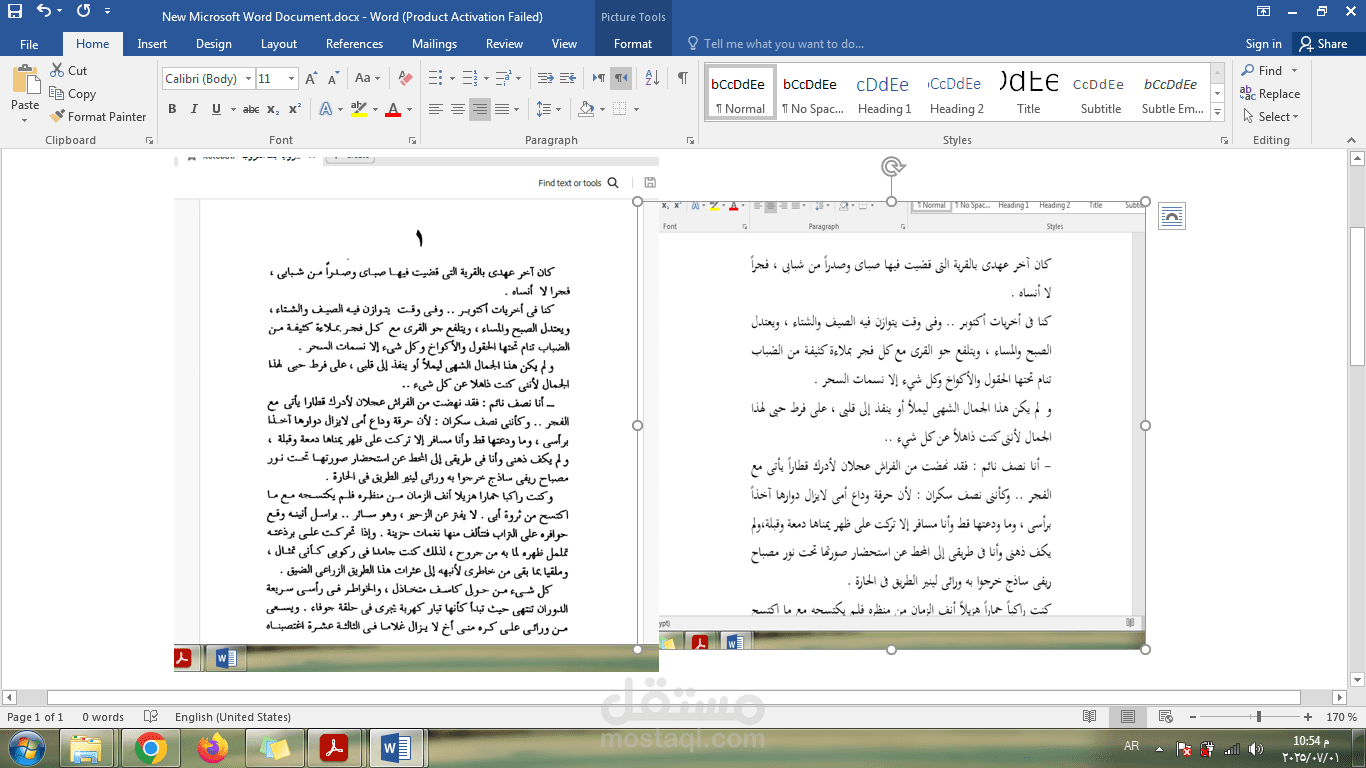Click the spelling proofing status icon

coord(151,717)
